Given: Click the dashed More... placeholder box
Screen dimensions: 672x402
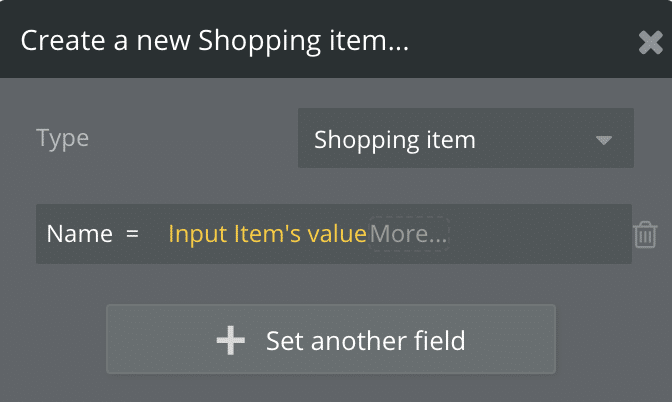Looking at the screenshot, I should tap(410, 234).
